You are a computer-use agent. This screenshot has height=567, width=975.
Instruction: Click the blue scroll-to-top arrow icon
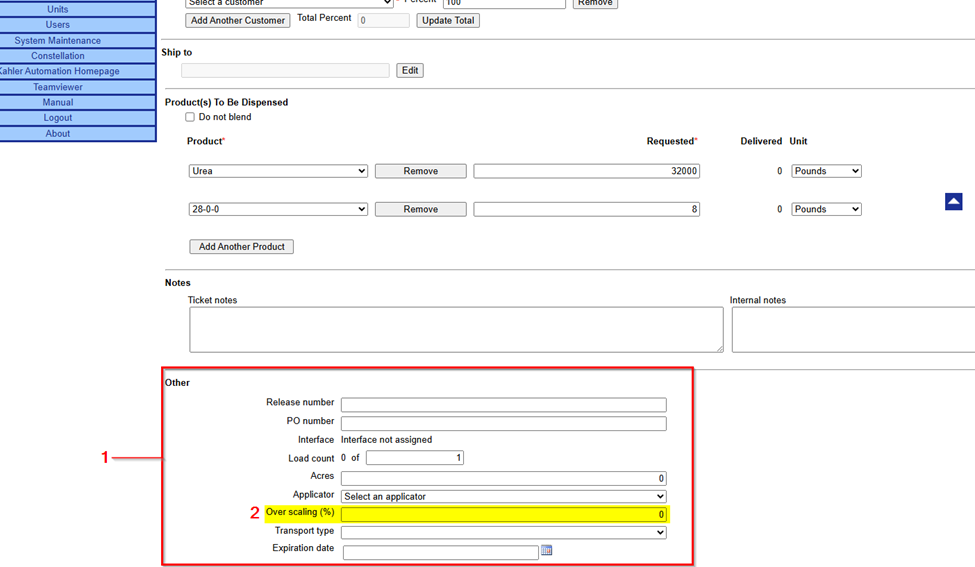953,202
